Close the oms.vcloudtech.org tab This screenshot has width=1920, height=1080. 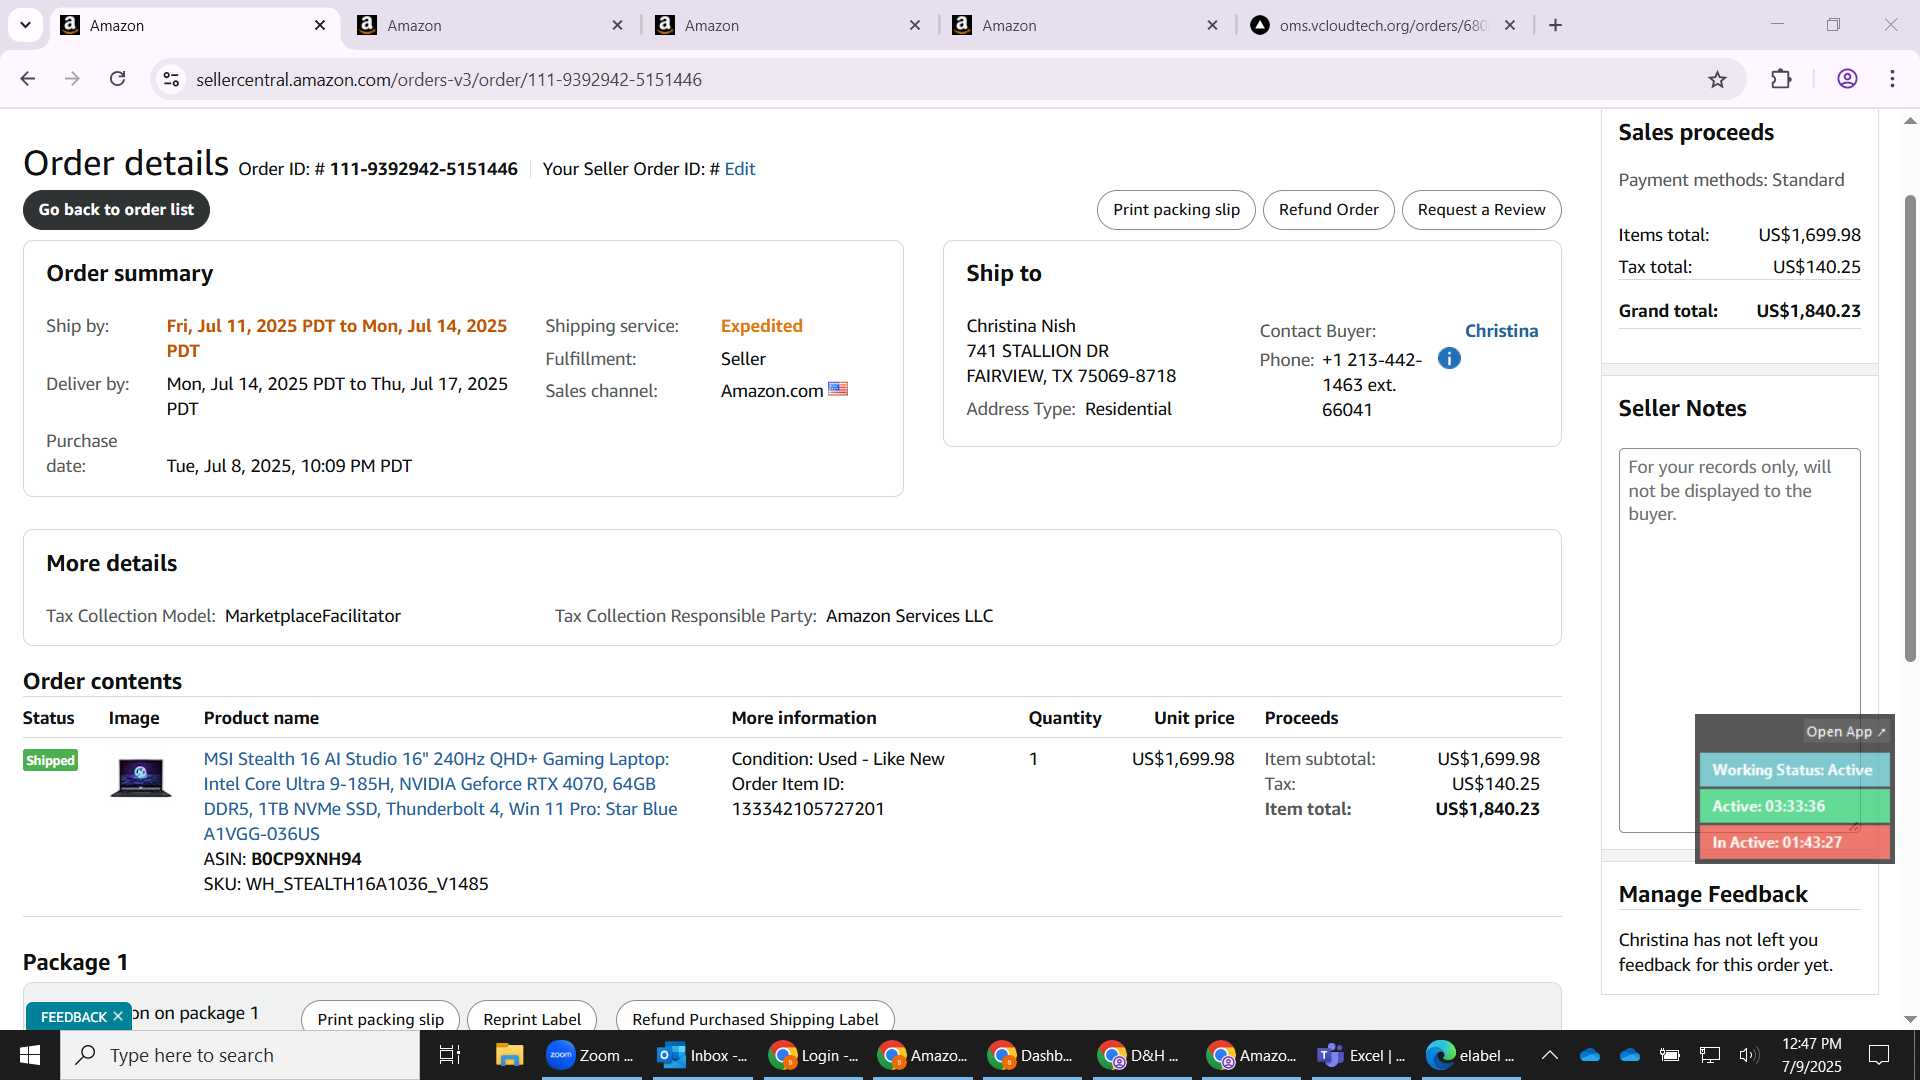(x=1510, y=25)
